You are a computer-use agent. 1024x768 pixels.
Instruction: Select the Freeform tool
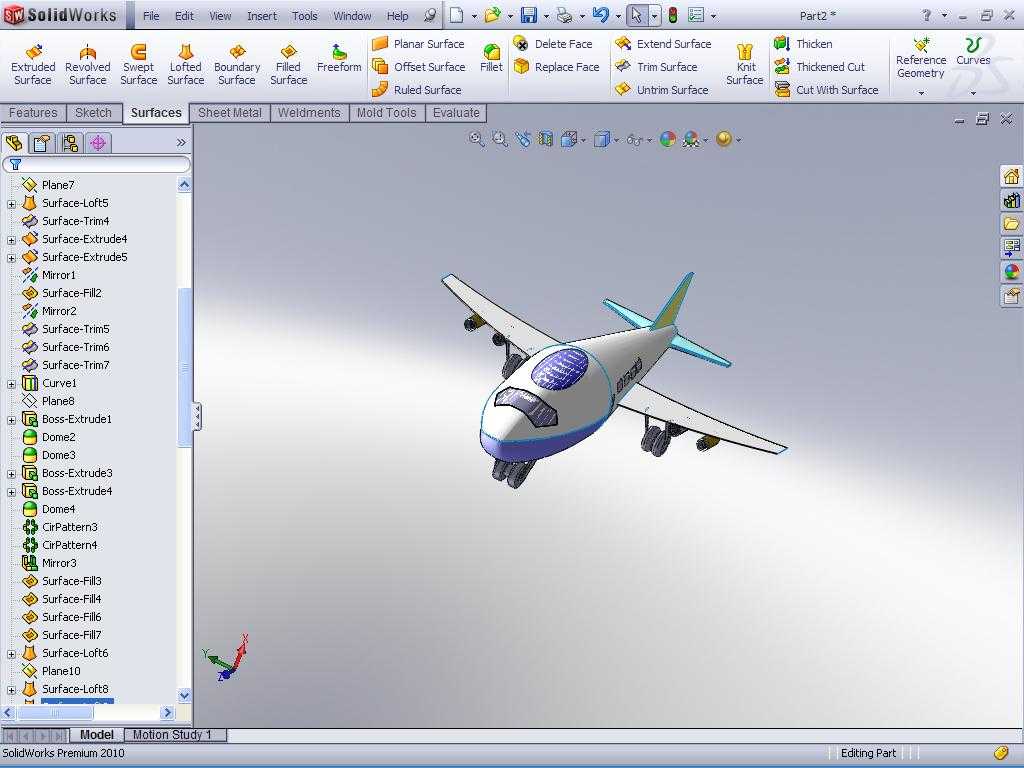(x=339, y=58)
